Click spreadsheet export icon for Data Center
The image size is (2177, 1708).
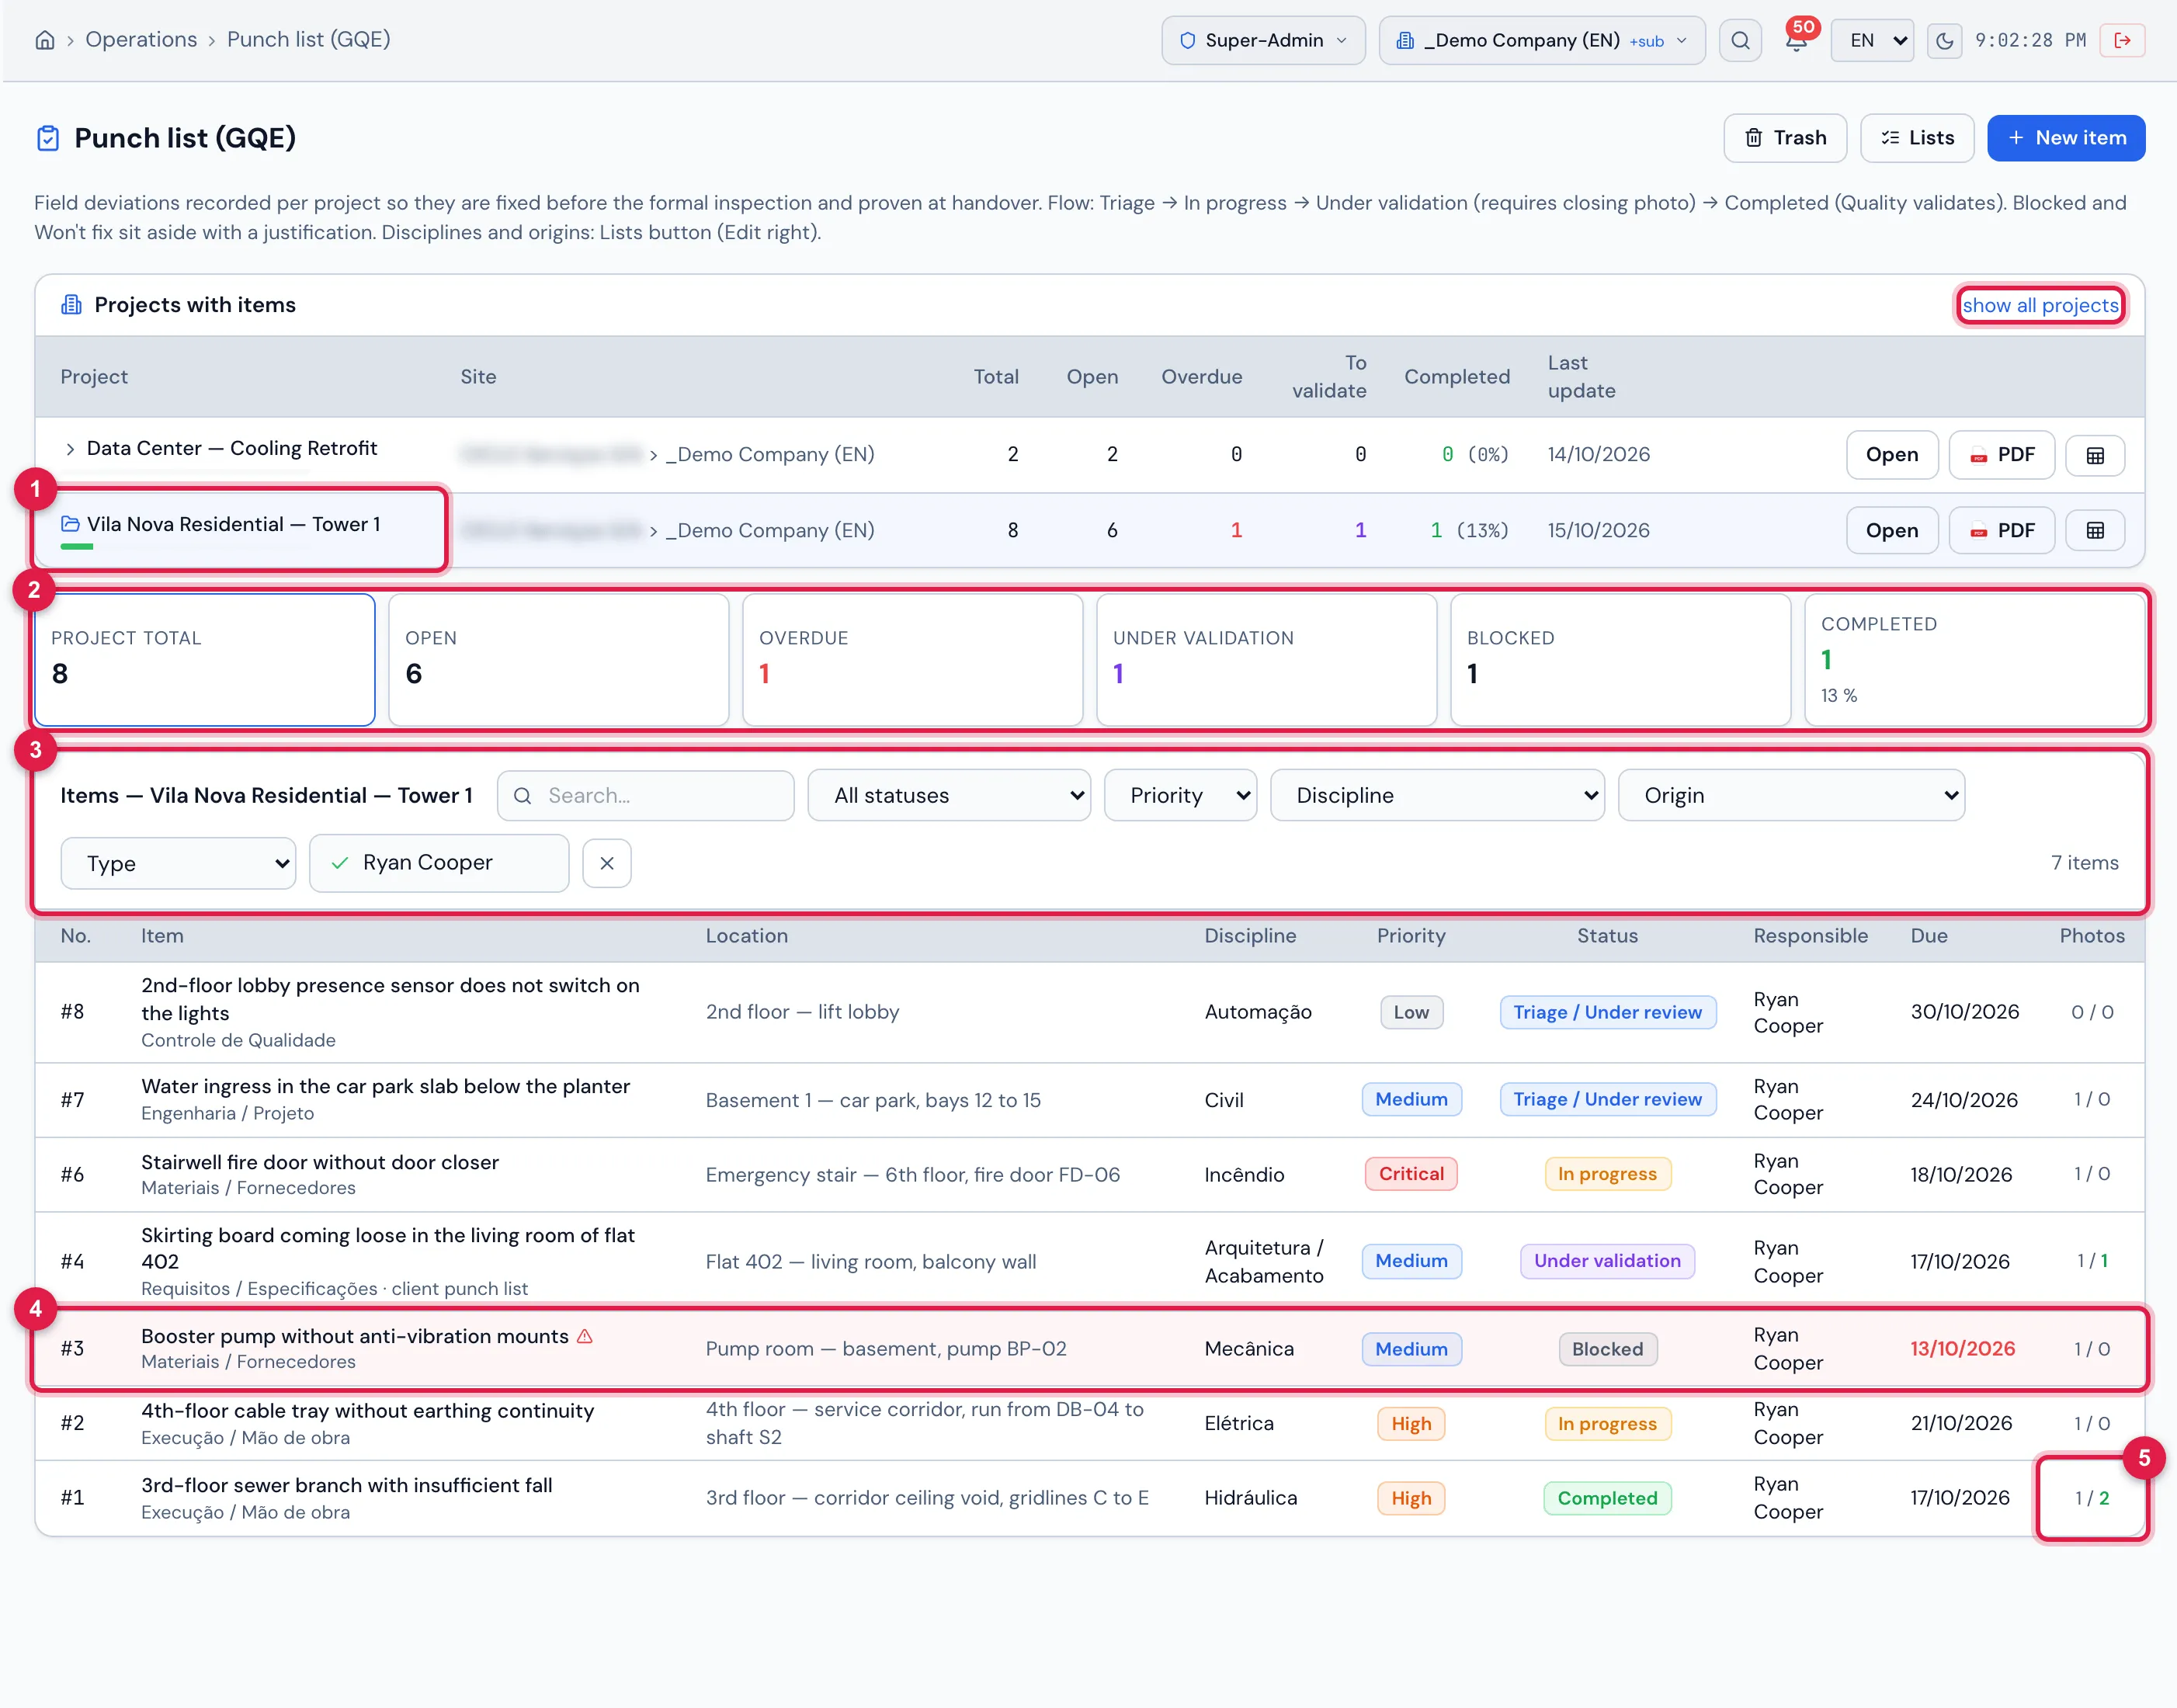2095,456
